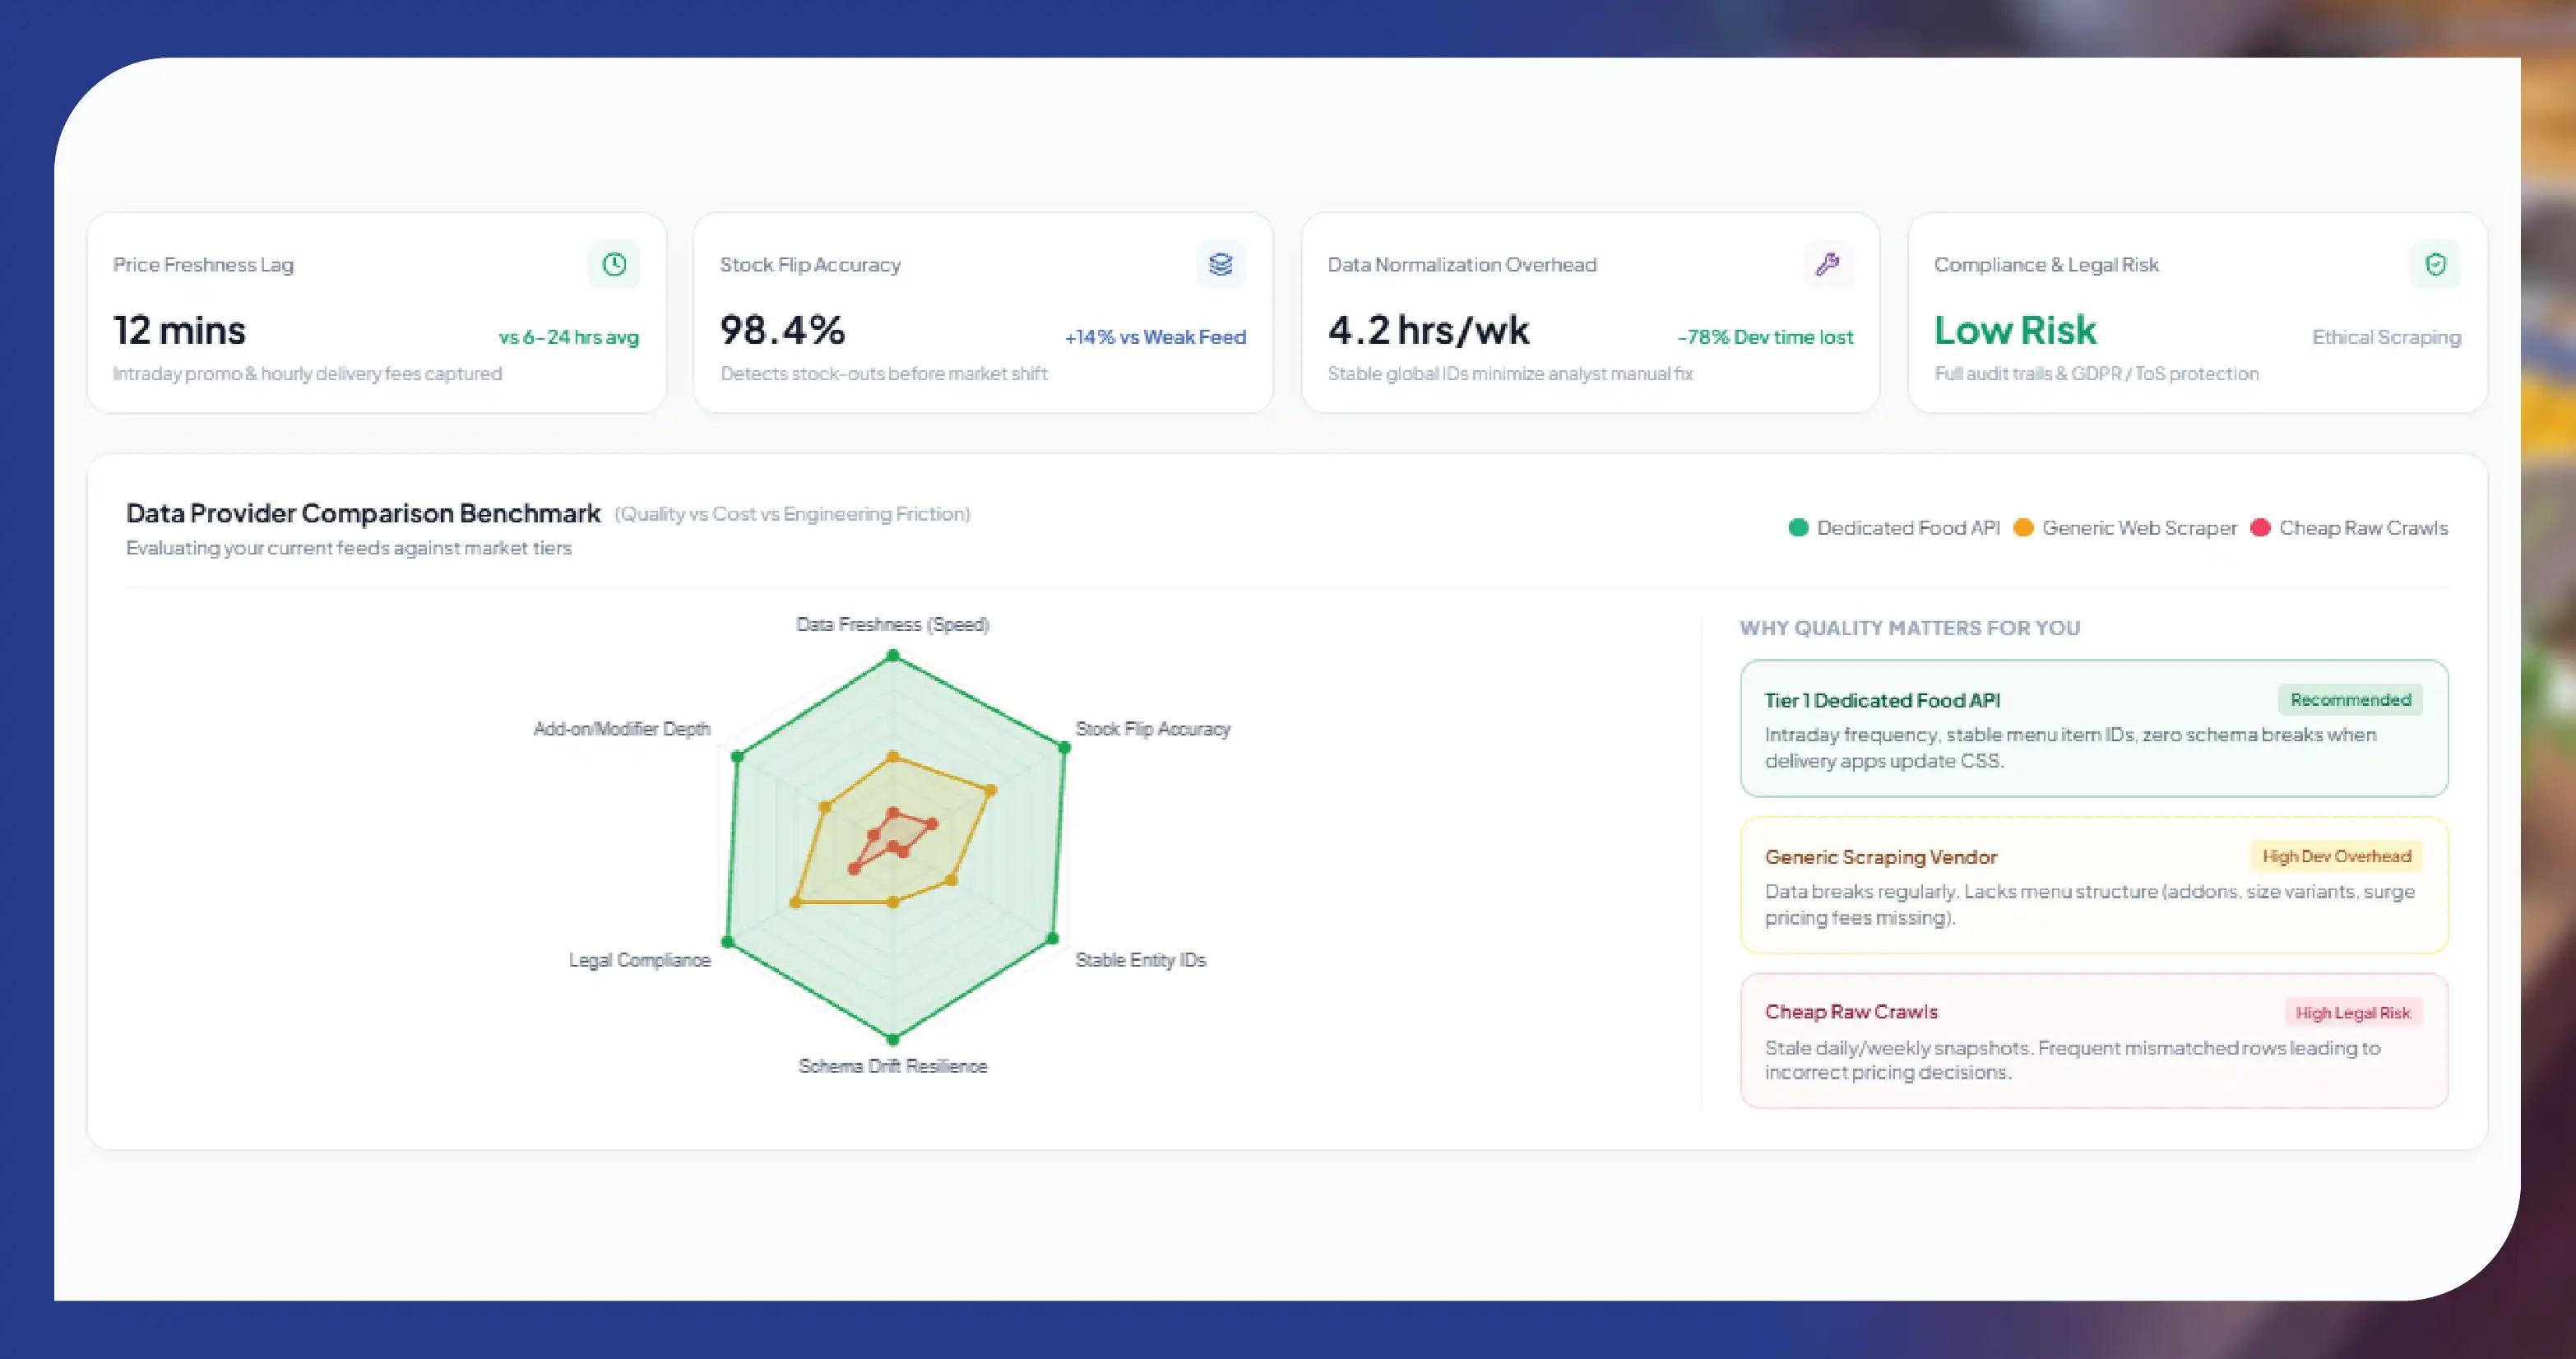Viewport: 2576px width, 1359px height.
Task: Click the Price Freshness Lag card title
Action: (x=203, y=265)
